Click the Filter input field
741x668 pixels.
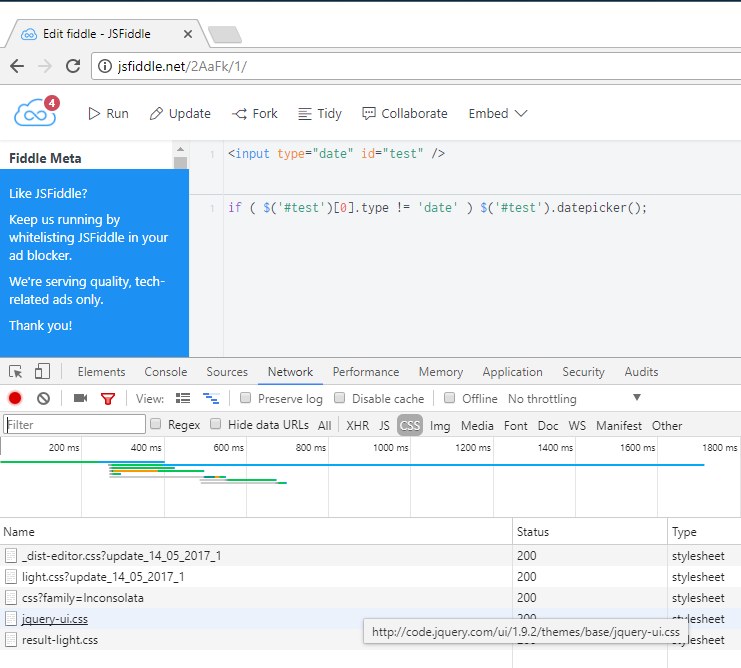(75, 424)
